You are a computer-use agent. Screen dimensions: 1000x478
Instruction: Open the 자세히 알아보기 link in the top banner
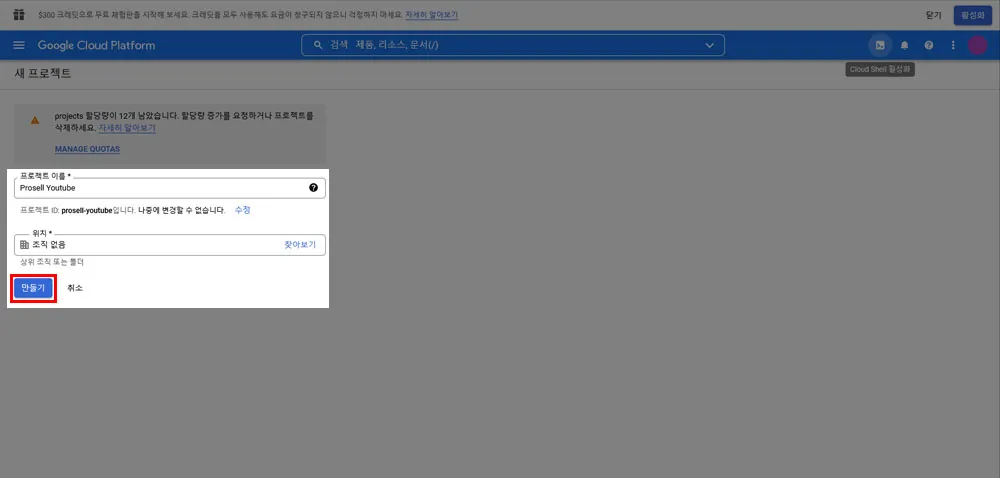tap(431, 15)
